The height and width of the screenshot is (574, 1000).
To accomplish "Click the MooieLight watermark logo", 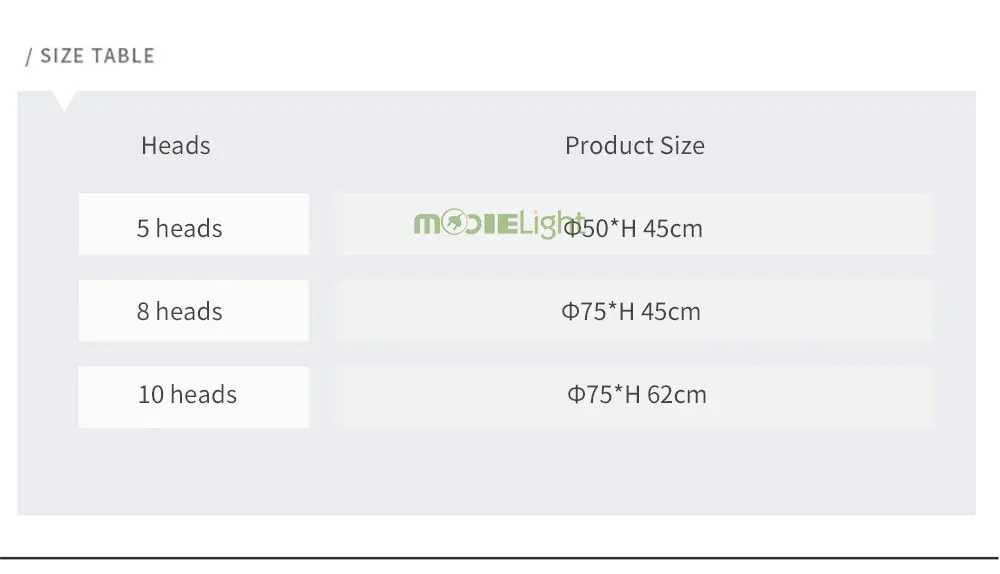I will 499,223.
